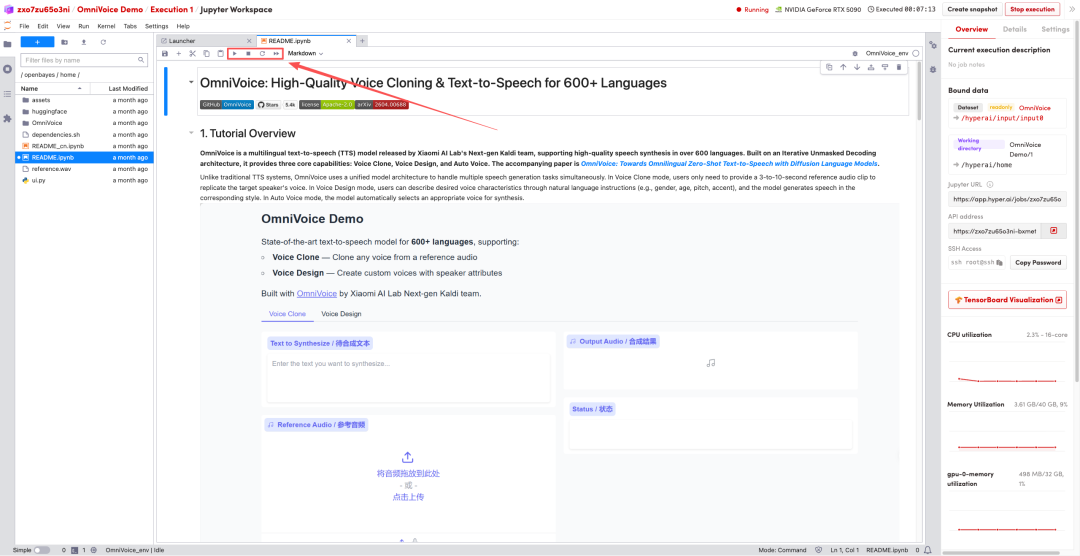The height and width of the screenshot is (556, 1080).
Task: Delete the cell with the trash icon
Action: point(898,67)
